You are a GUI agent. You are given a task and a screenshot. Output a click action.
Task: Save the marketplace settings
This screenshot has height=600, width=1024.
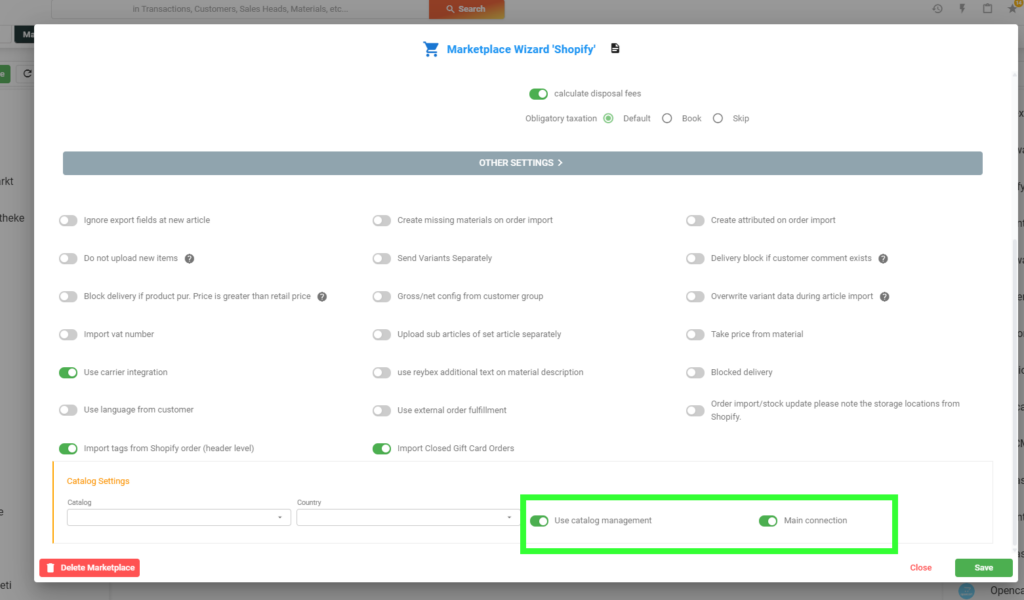click(984, 567)
